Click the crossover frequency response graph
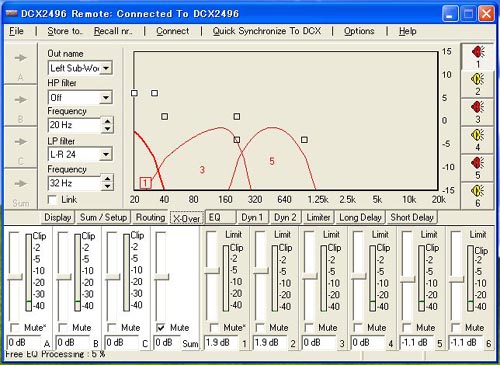This screenshot has height=365, width=500. (x=286, y=121)
